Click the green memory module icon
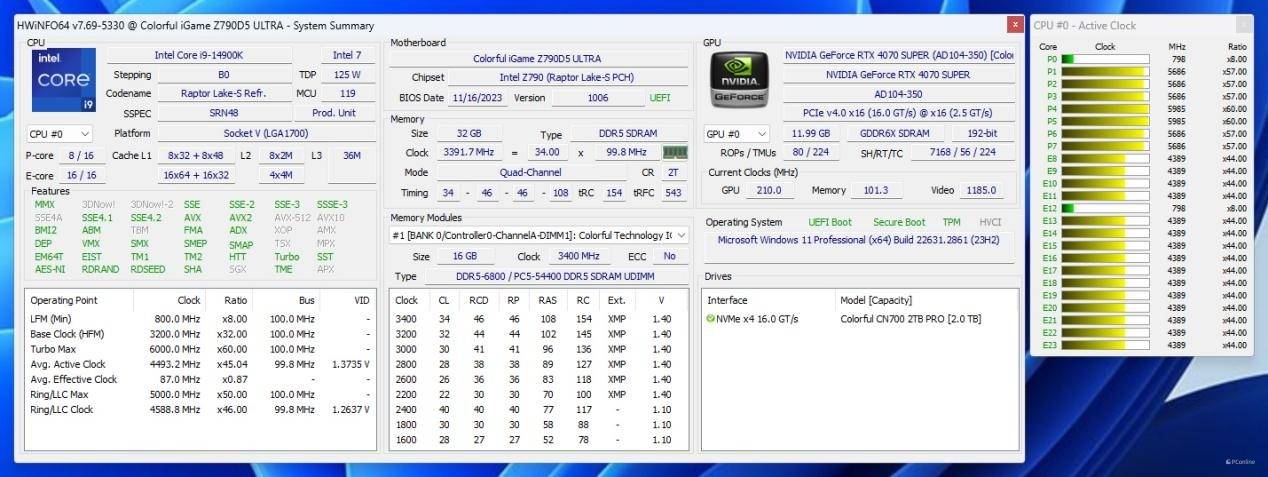The width and height of the screenshot is (1268, 477). 676,153
